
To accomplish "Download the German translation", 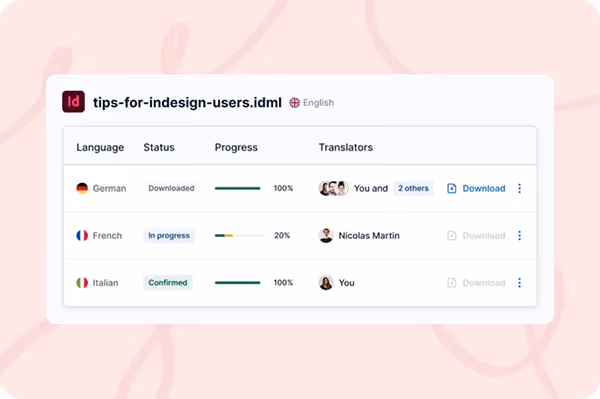I will tap(476, 188).
